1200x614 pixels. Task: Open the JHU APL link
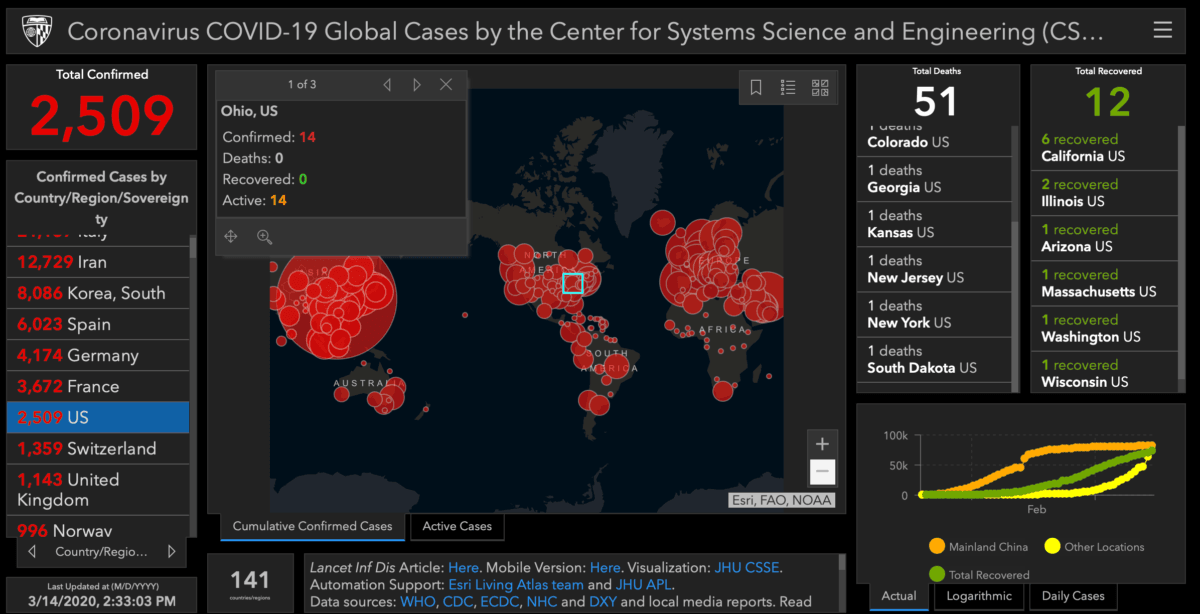(x=645, y=584)
